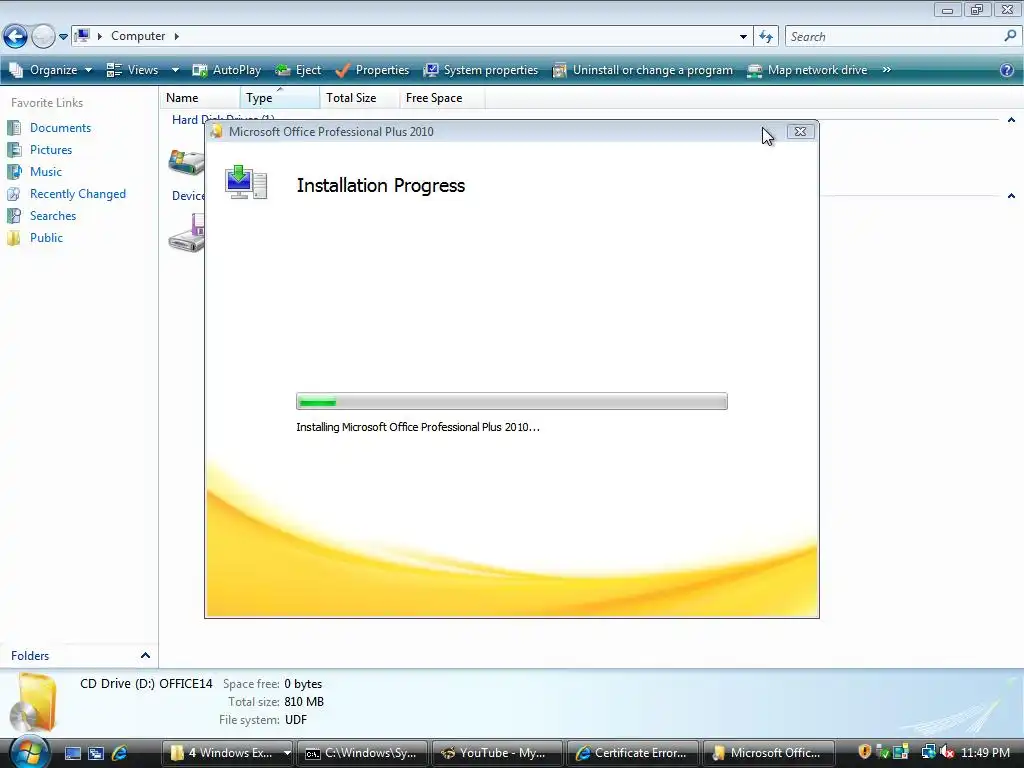Image resolution: width=1024 pixels, height=768 pixels.
Task: Click the Forward navigation arrow in Explorer
Action: pyautogui.click(x=44, y=37)
